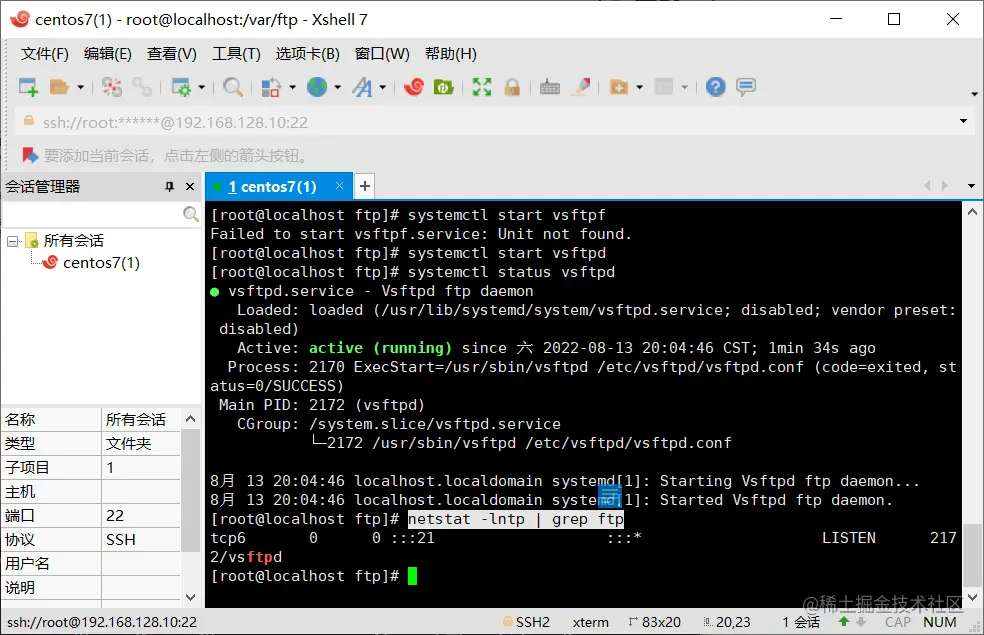The image size is (984, 635).
Task: Pin the 会话管理器 panel
Action: point(169,186)
